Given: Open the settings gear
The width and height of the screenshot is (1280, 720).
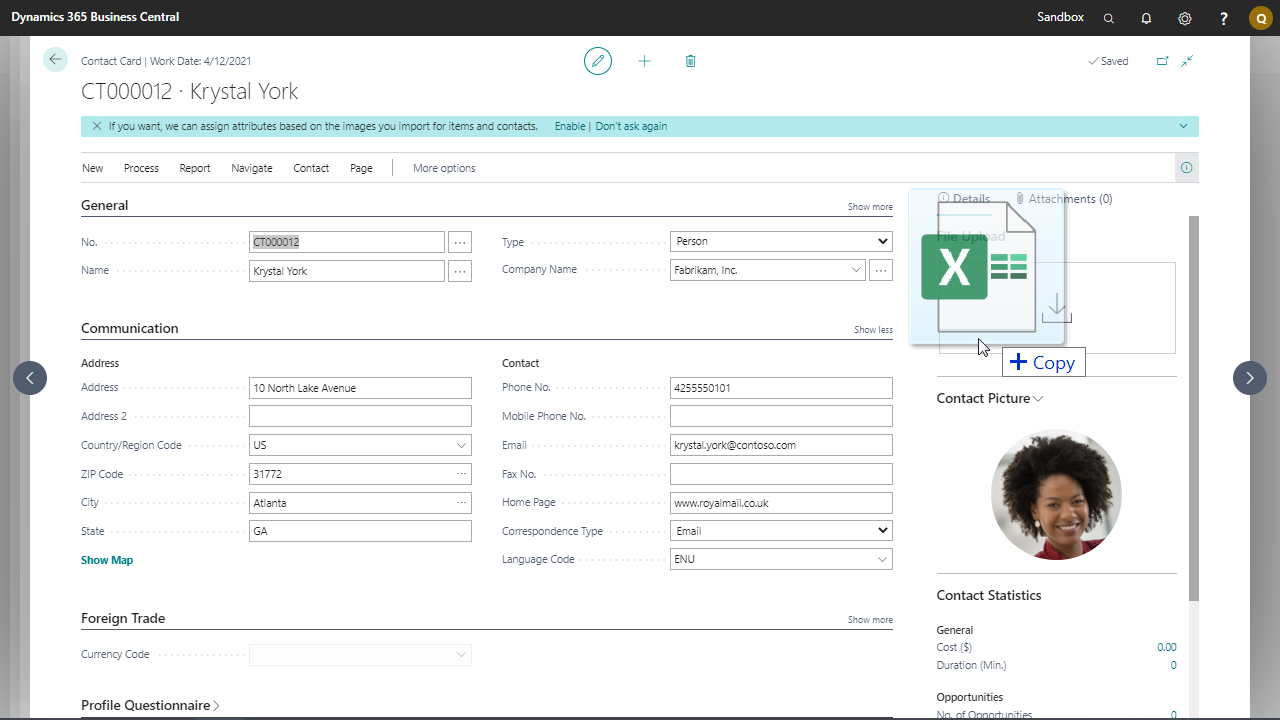Looking at the screenshot, I should [x=1184, y=18].
